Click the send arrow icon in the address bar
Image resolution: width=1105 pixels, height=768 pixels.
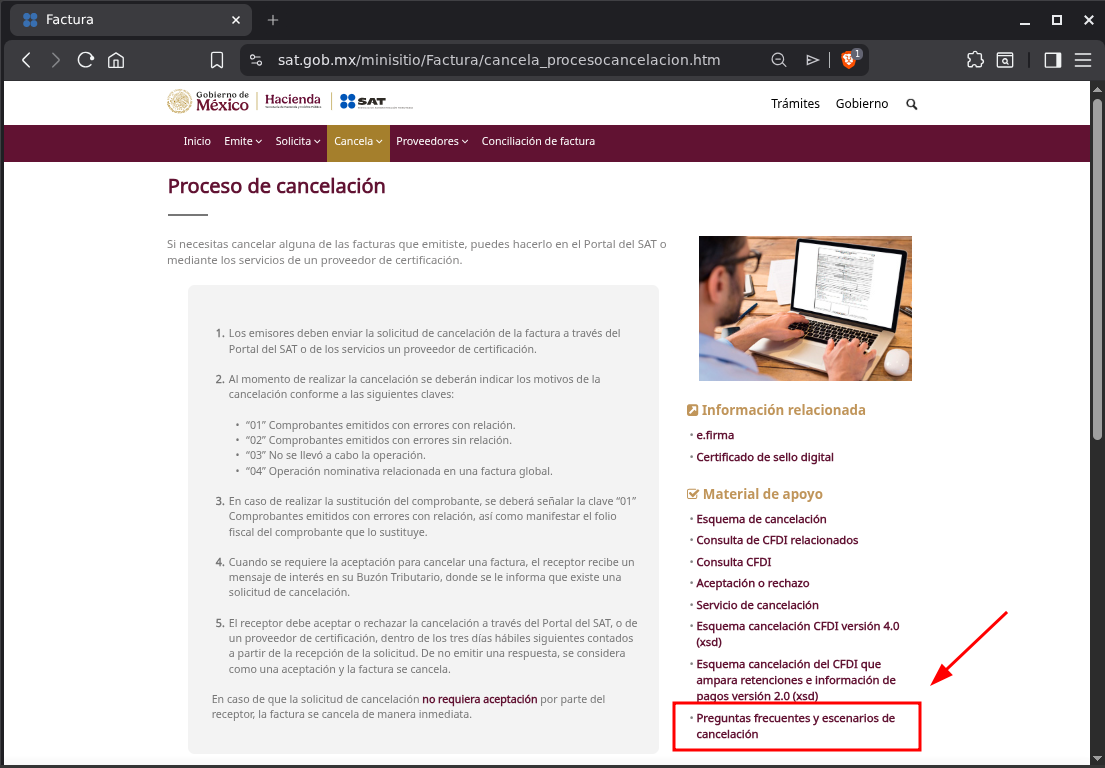coord(812,60)
